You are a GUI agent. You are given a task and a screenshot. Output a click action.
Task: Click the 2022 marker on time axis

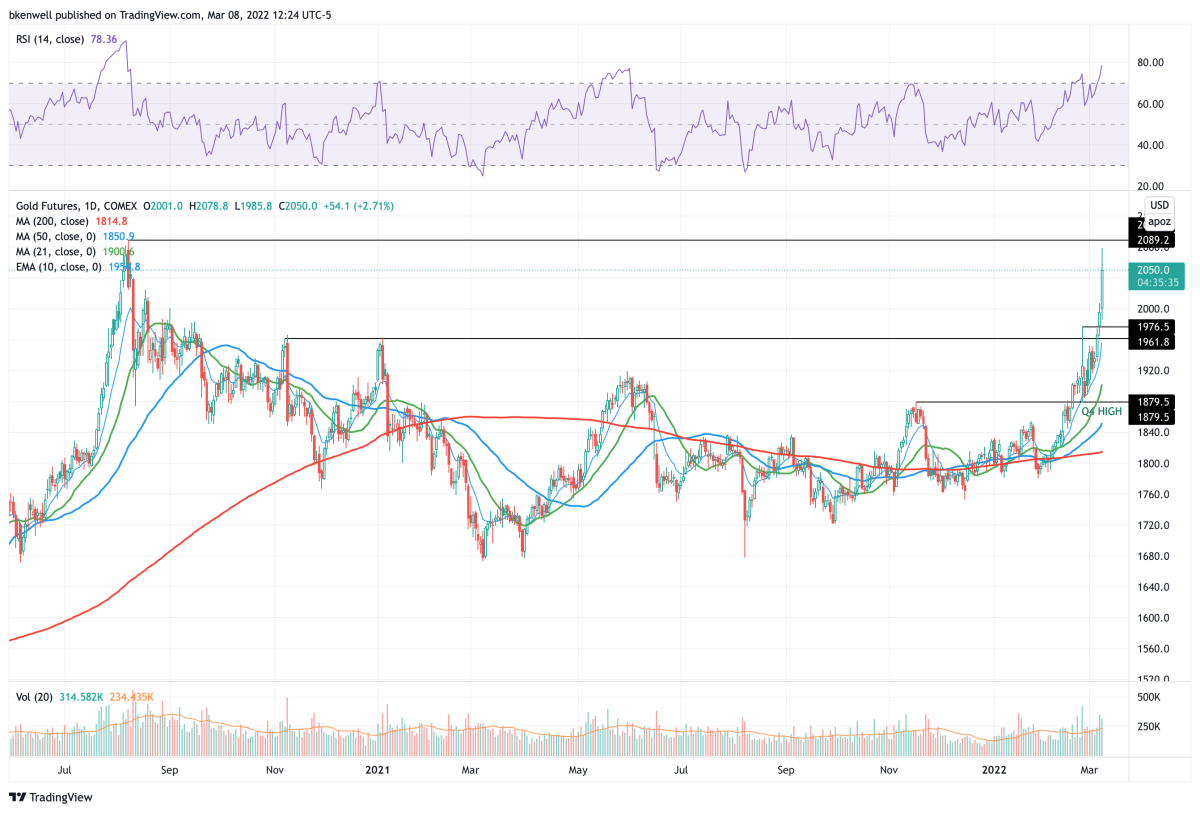992,770
